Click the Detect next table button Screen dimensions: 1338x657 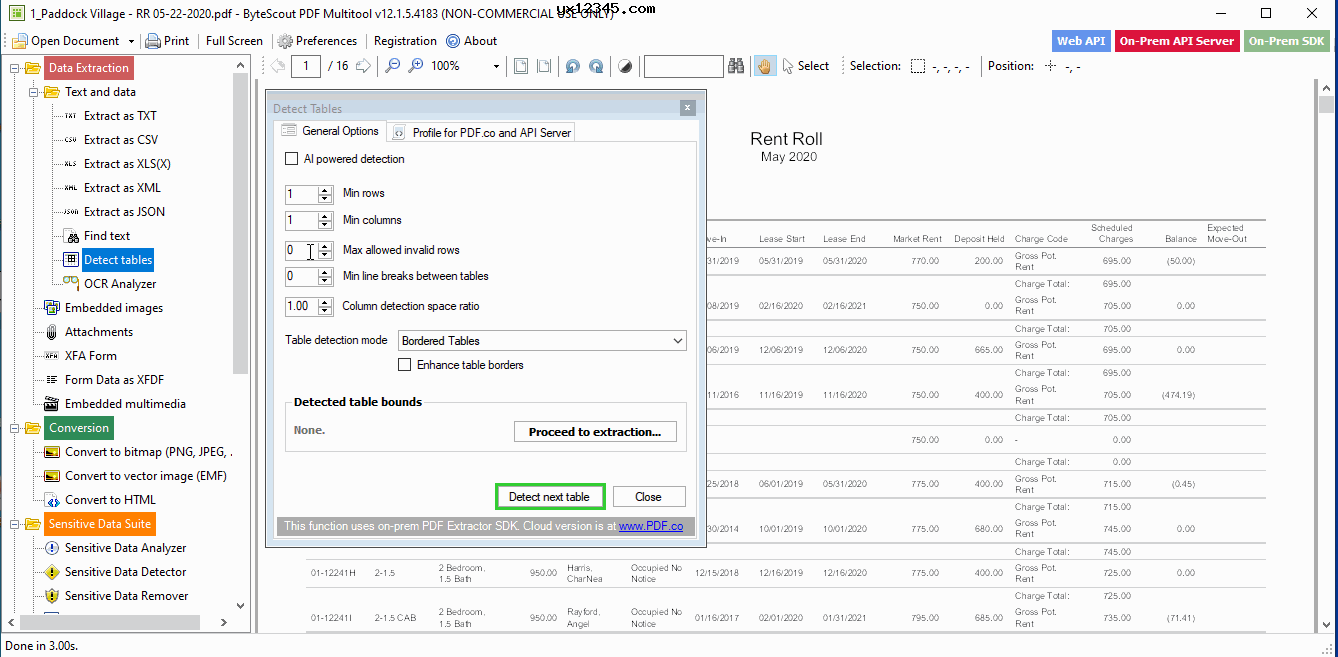[x=549, y=497]
